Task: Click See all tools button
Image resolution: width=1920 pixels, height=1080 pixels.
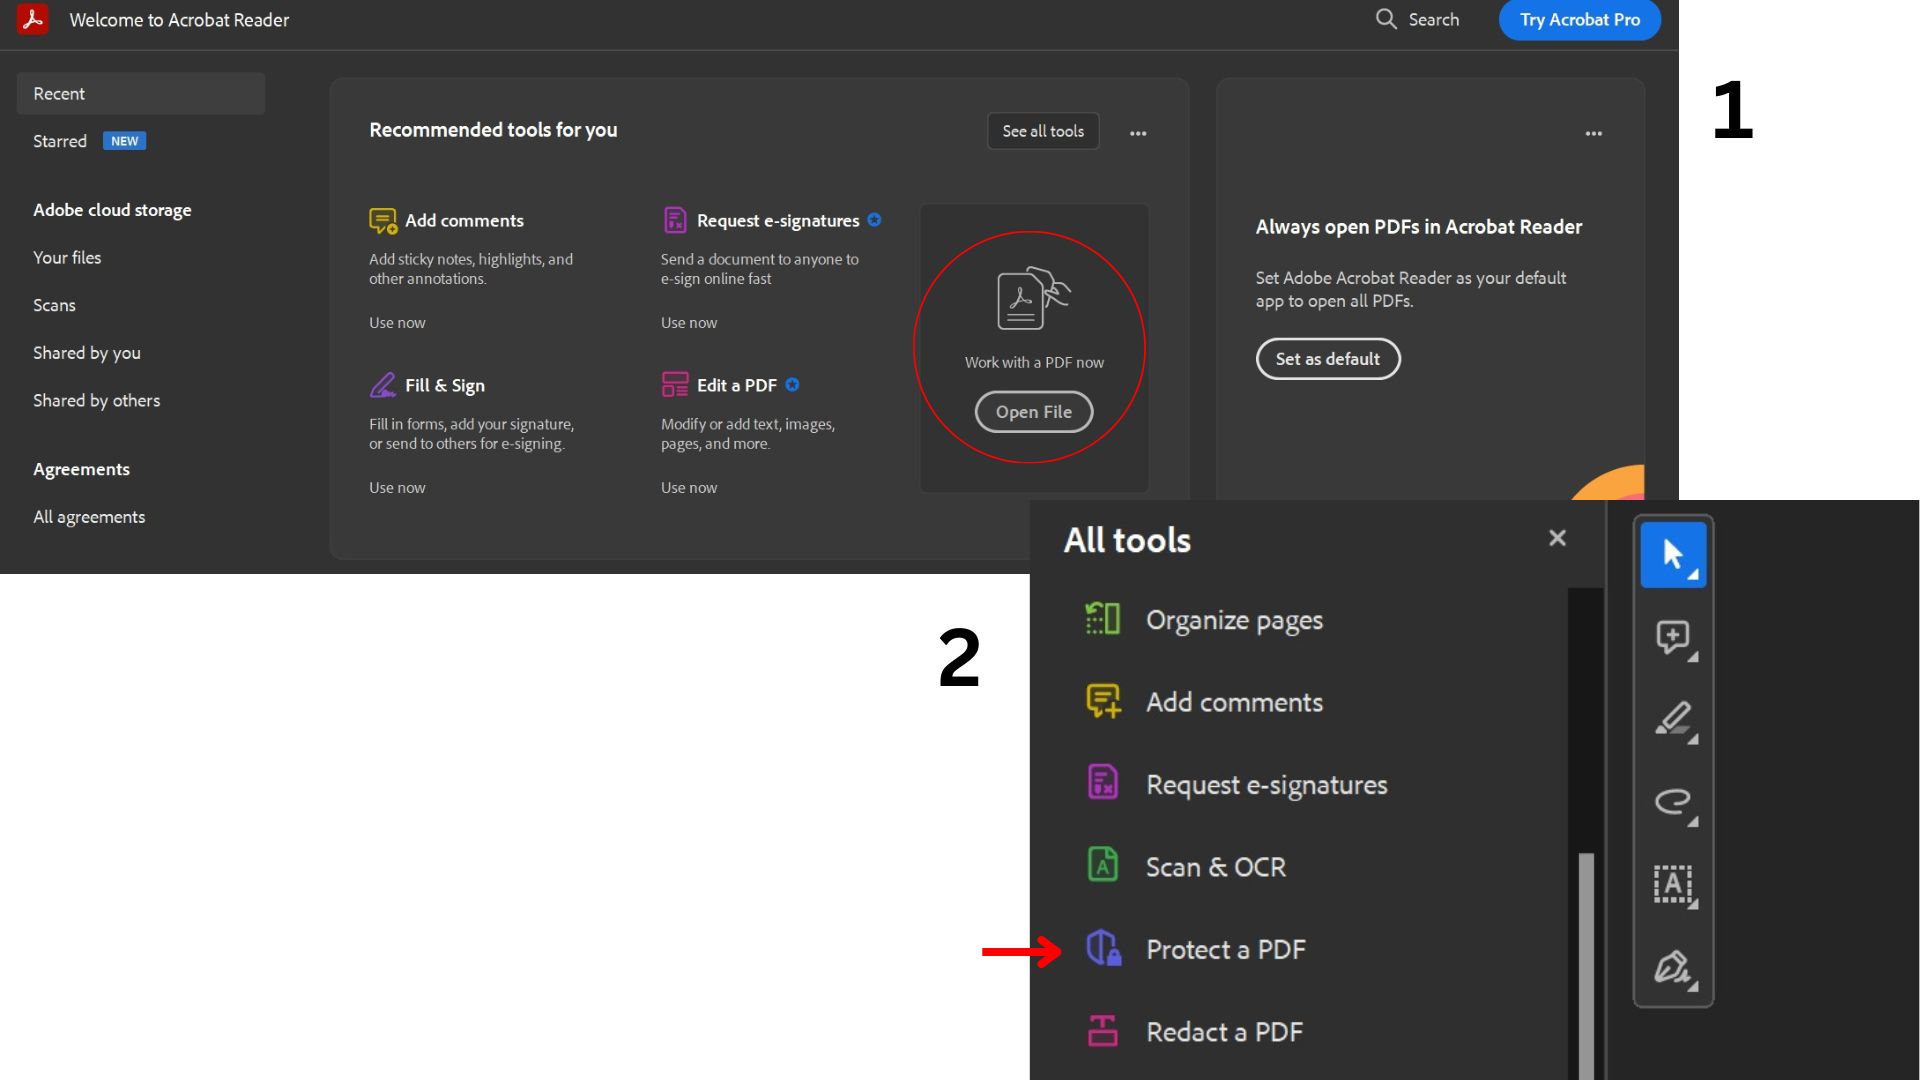Action: click(1043, 131)
